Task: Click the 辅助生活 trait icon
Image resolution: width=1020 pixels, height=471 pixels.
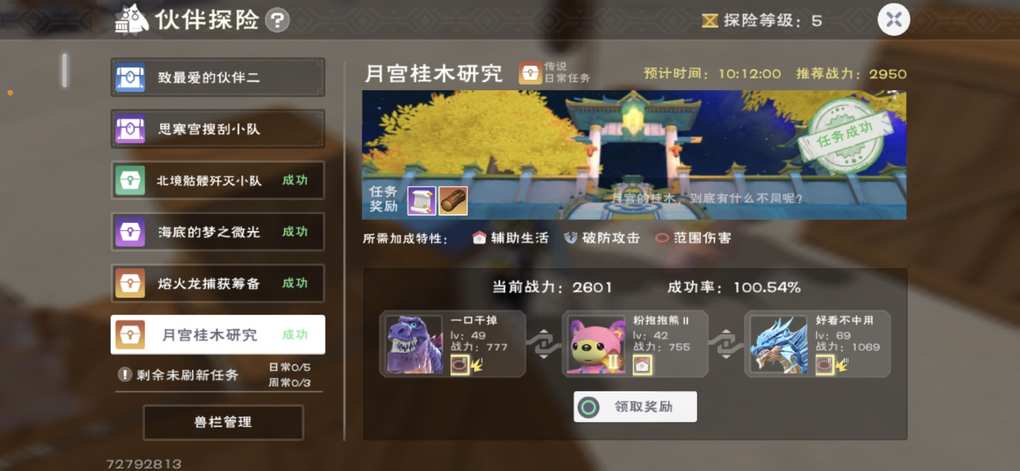Action: click(x=479, y=238)
